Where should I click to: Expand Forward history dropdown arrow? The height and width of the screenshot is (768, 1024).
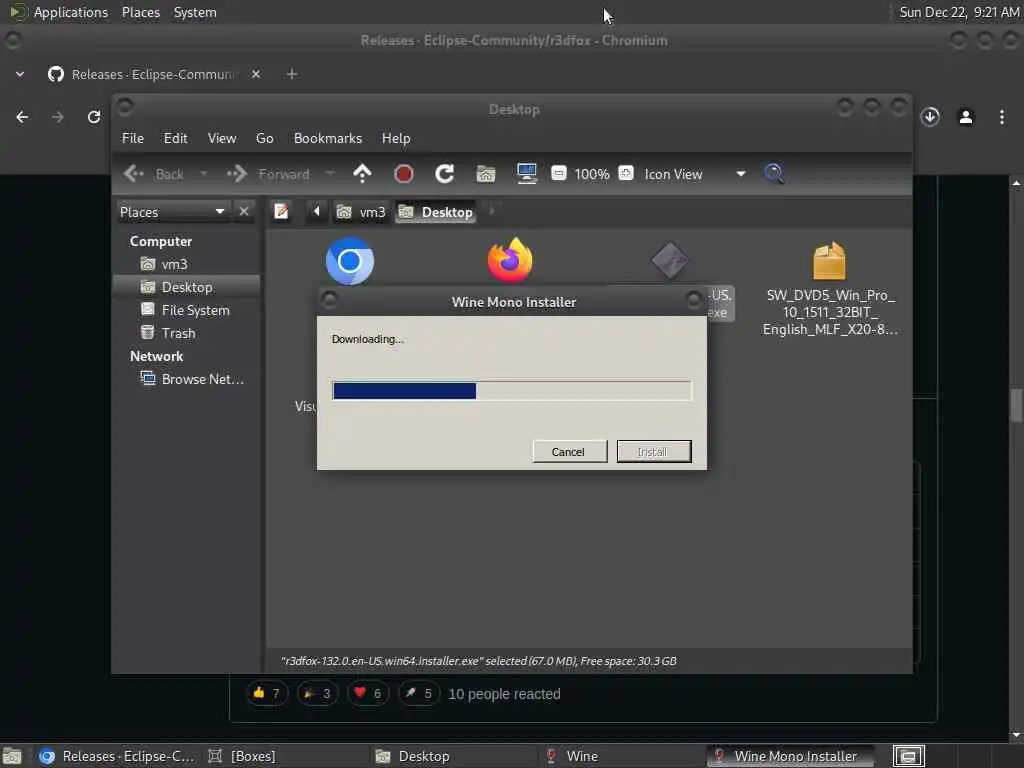(x=330, y=174)
